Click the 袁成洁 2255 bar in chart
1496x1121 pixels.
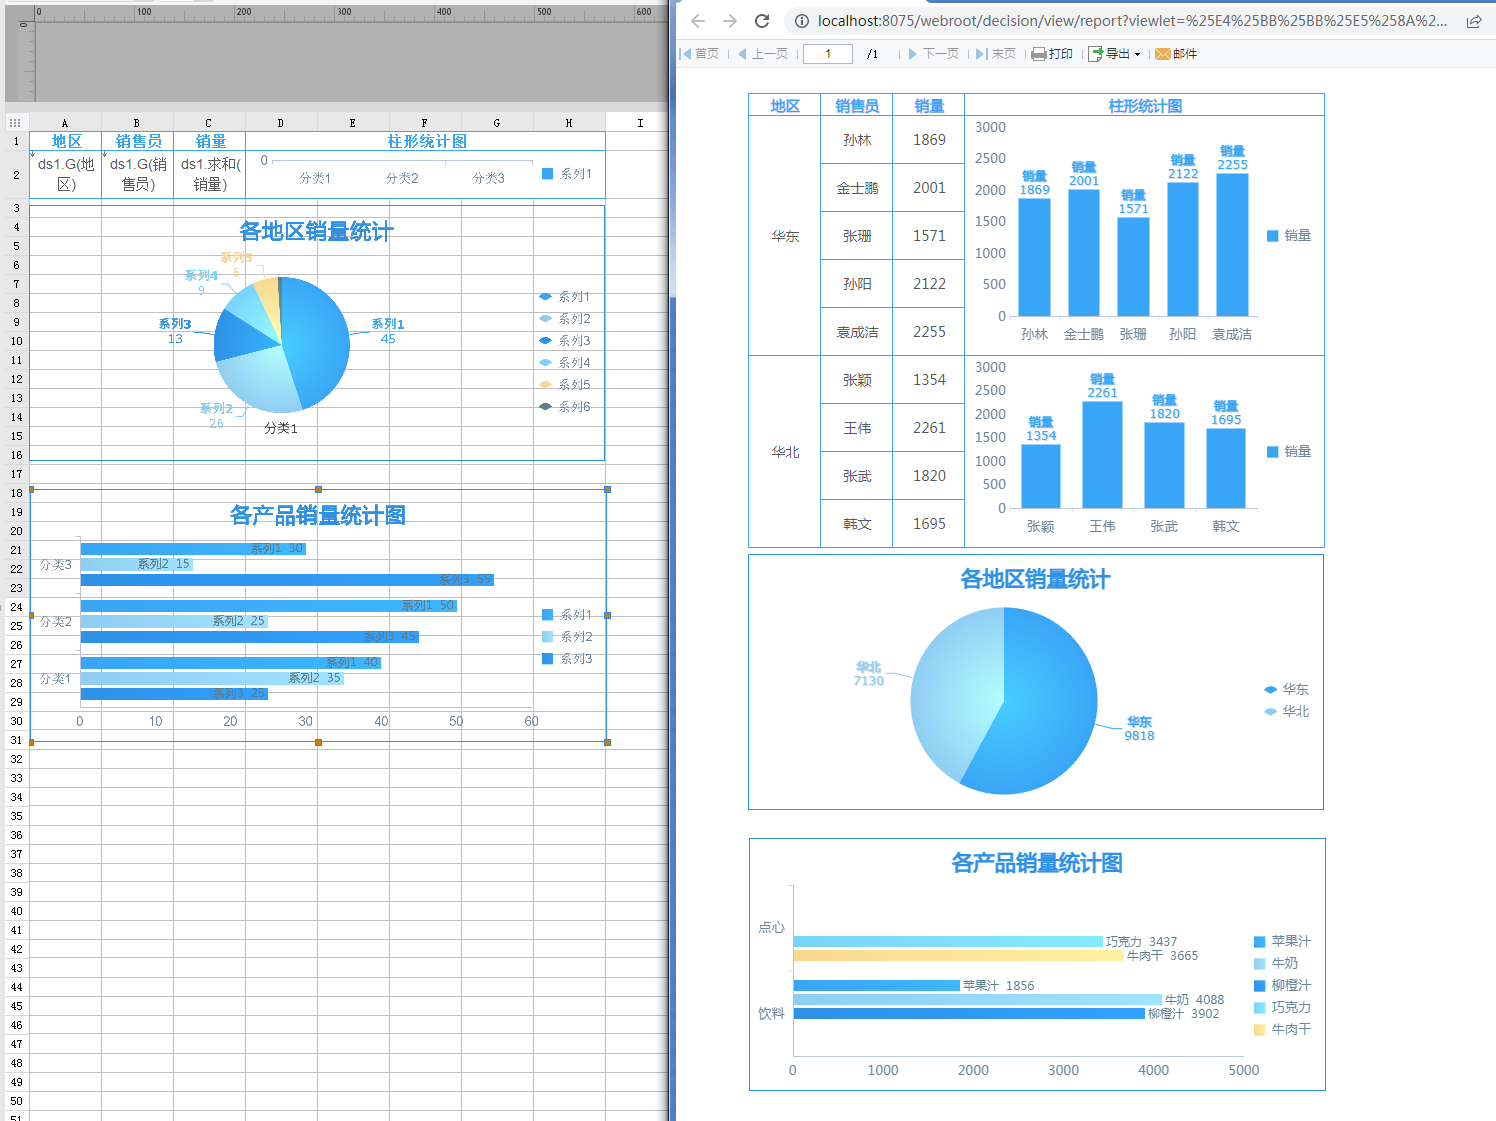click(1232, 245)
